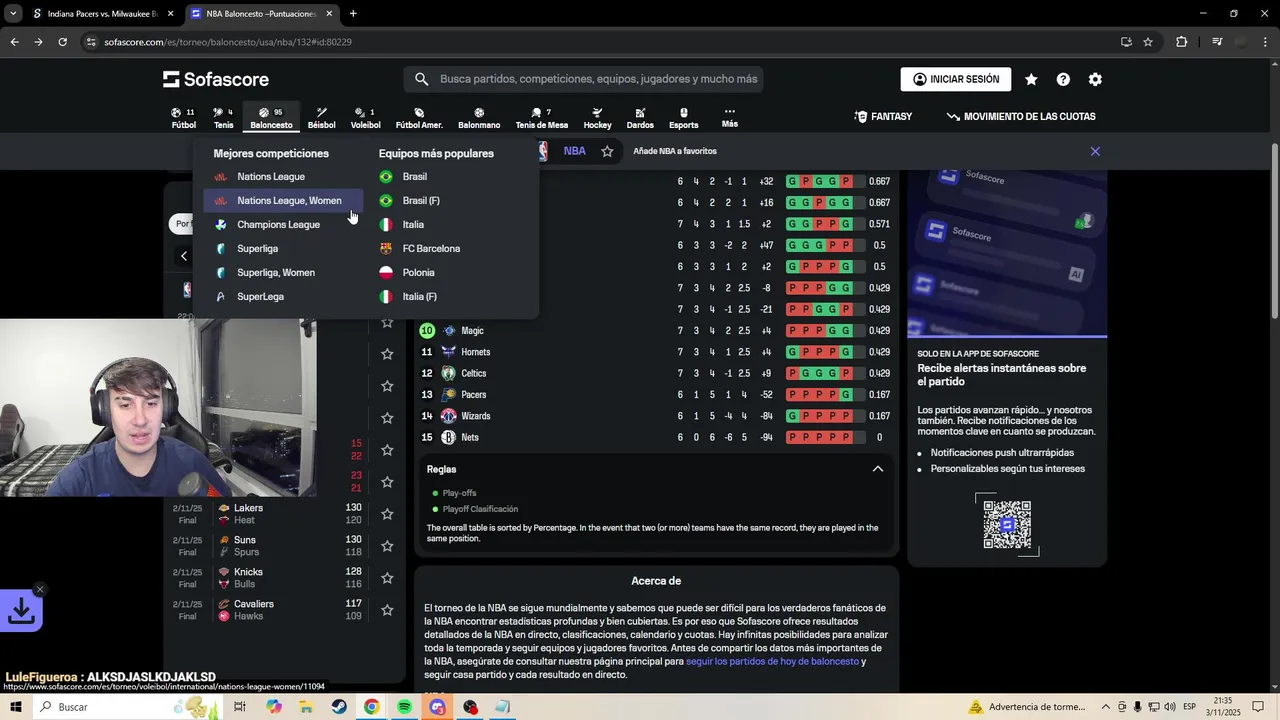Click the INICIAR SESIÓN button
The width and height of the screenshot is (1280, 720).
956,79
